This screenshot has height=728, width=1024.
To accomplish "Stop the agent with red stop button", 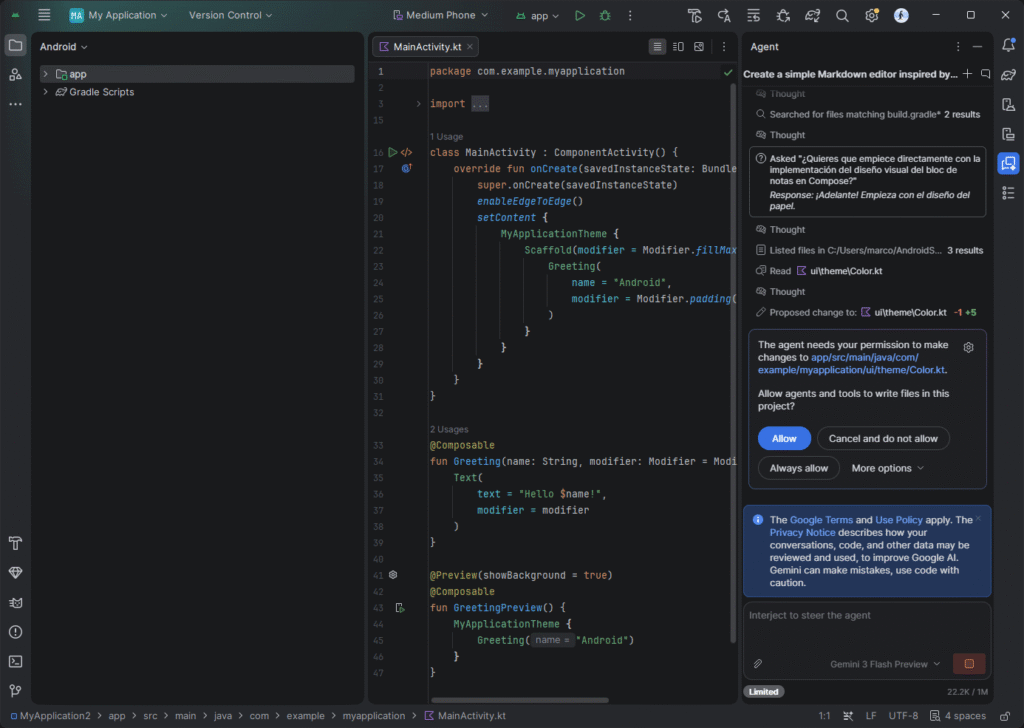I will pyautogui.click(x=969, y=663).
